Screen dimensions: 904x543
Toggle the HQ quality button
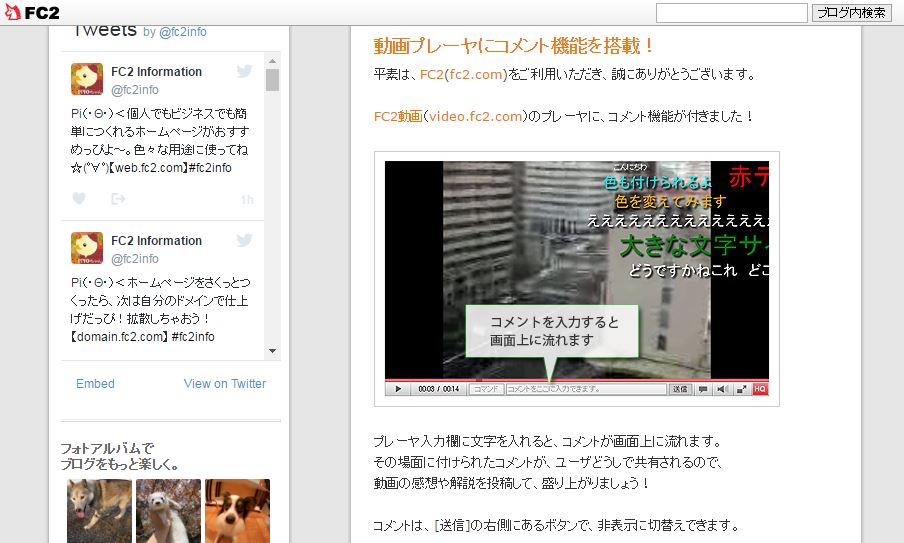point(760,389)
